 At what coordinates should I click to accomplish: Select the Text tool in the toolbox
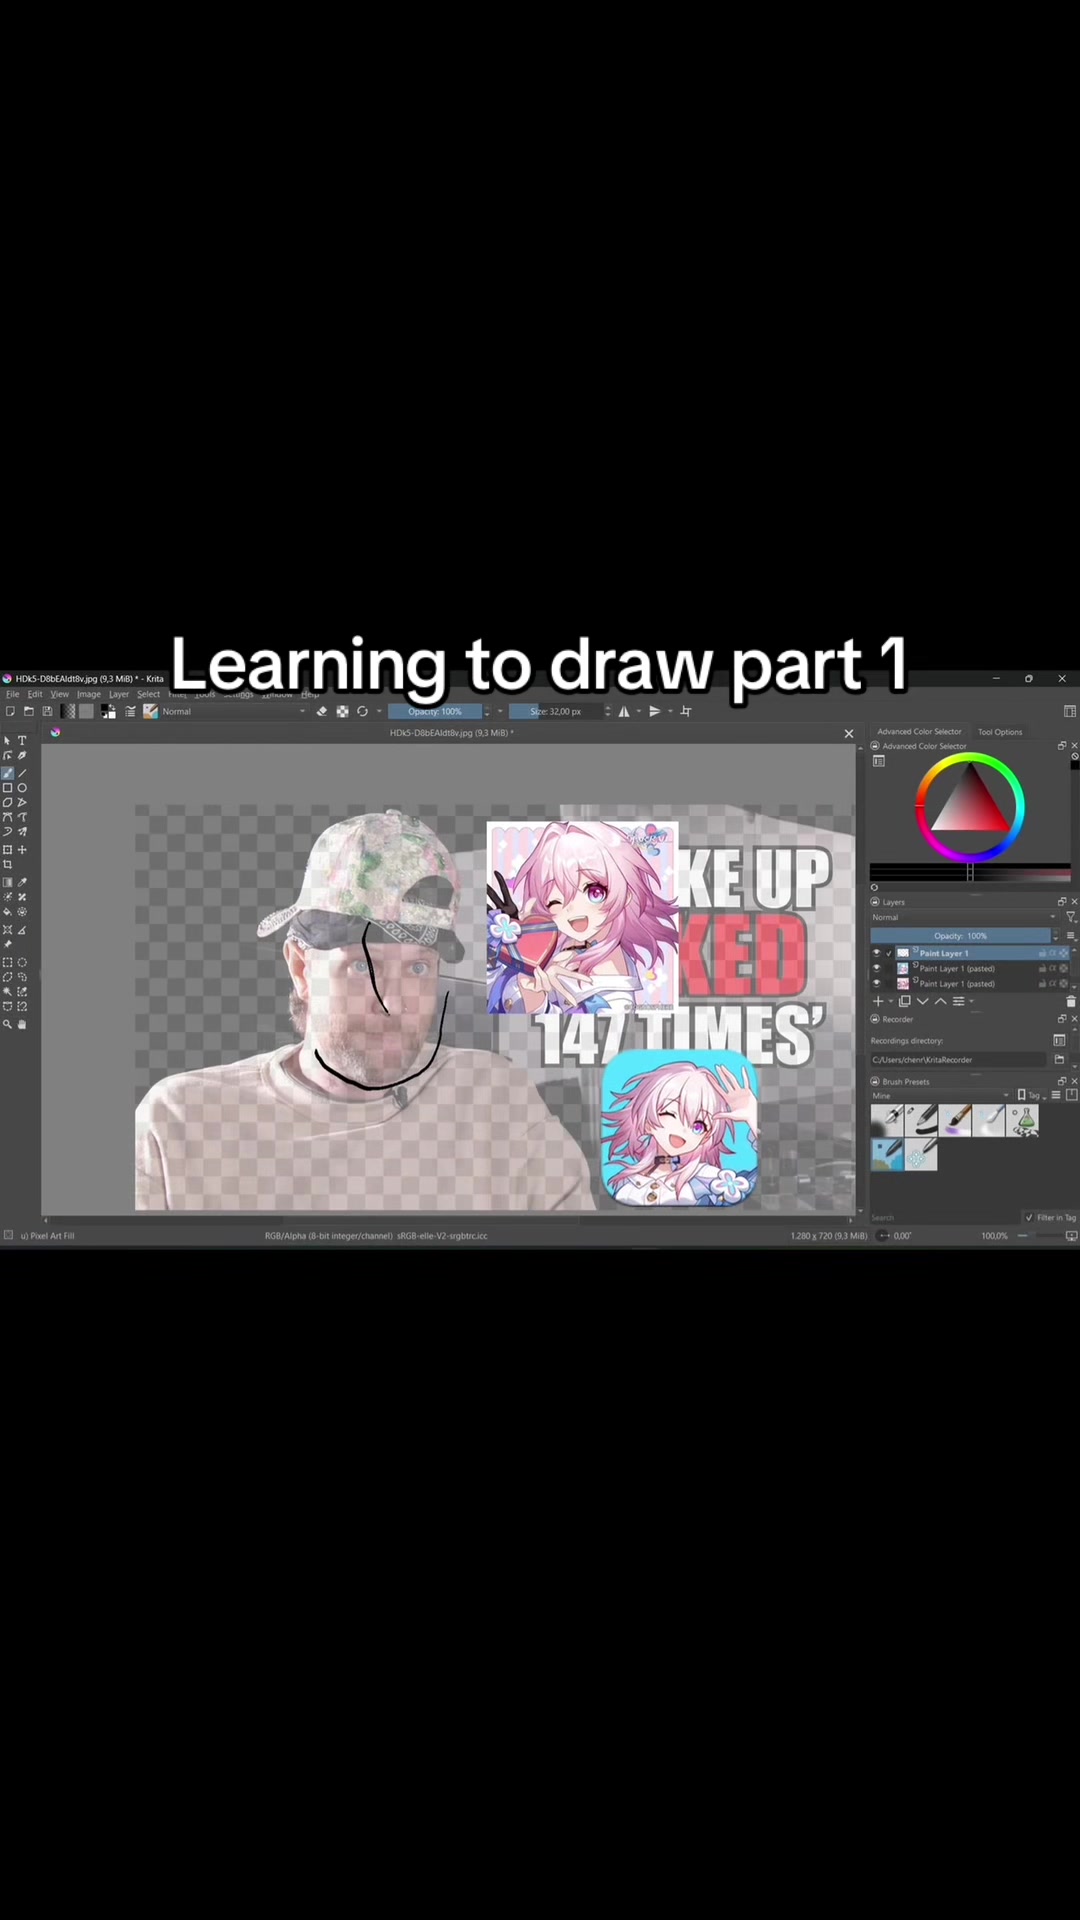(x=22, y=741)
